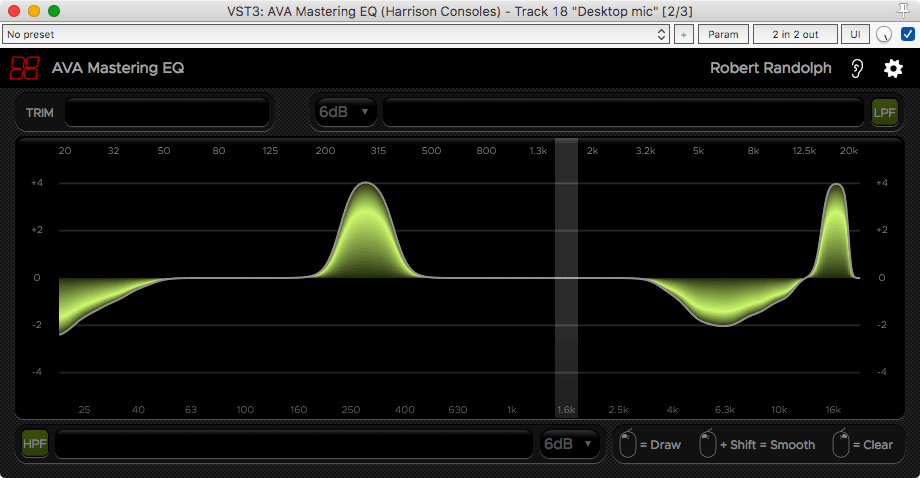Open the Param button
The height and width of the screenshot is (478, 920).
[723, 34]
